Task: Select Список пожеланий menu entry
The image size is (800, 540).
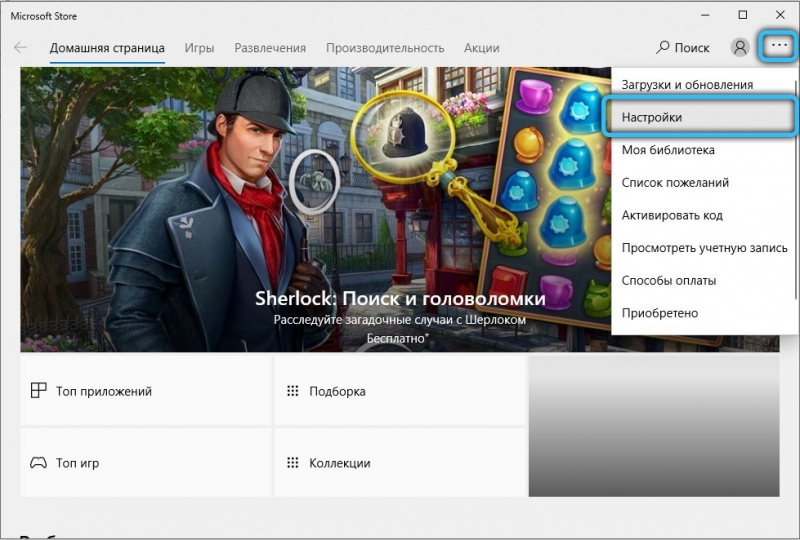Action: tap(704, 183)
